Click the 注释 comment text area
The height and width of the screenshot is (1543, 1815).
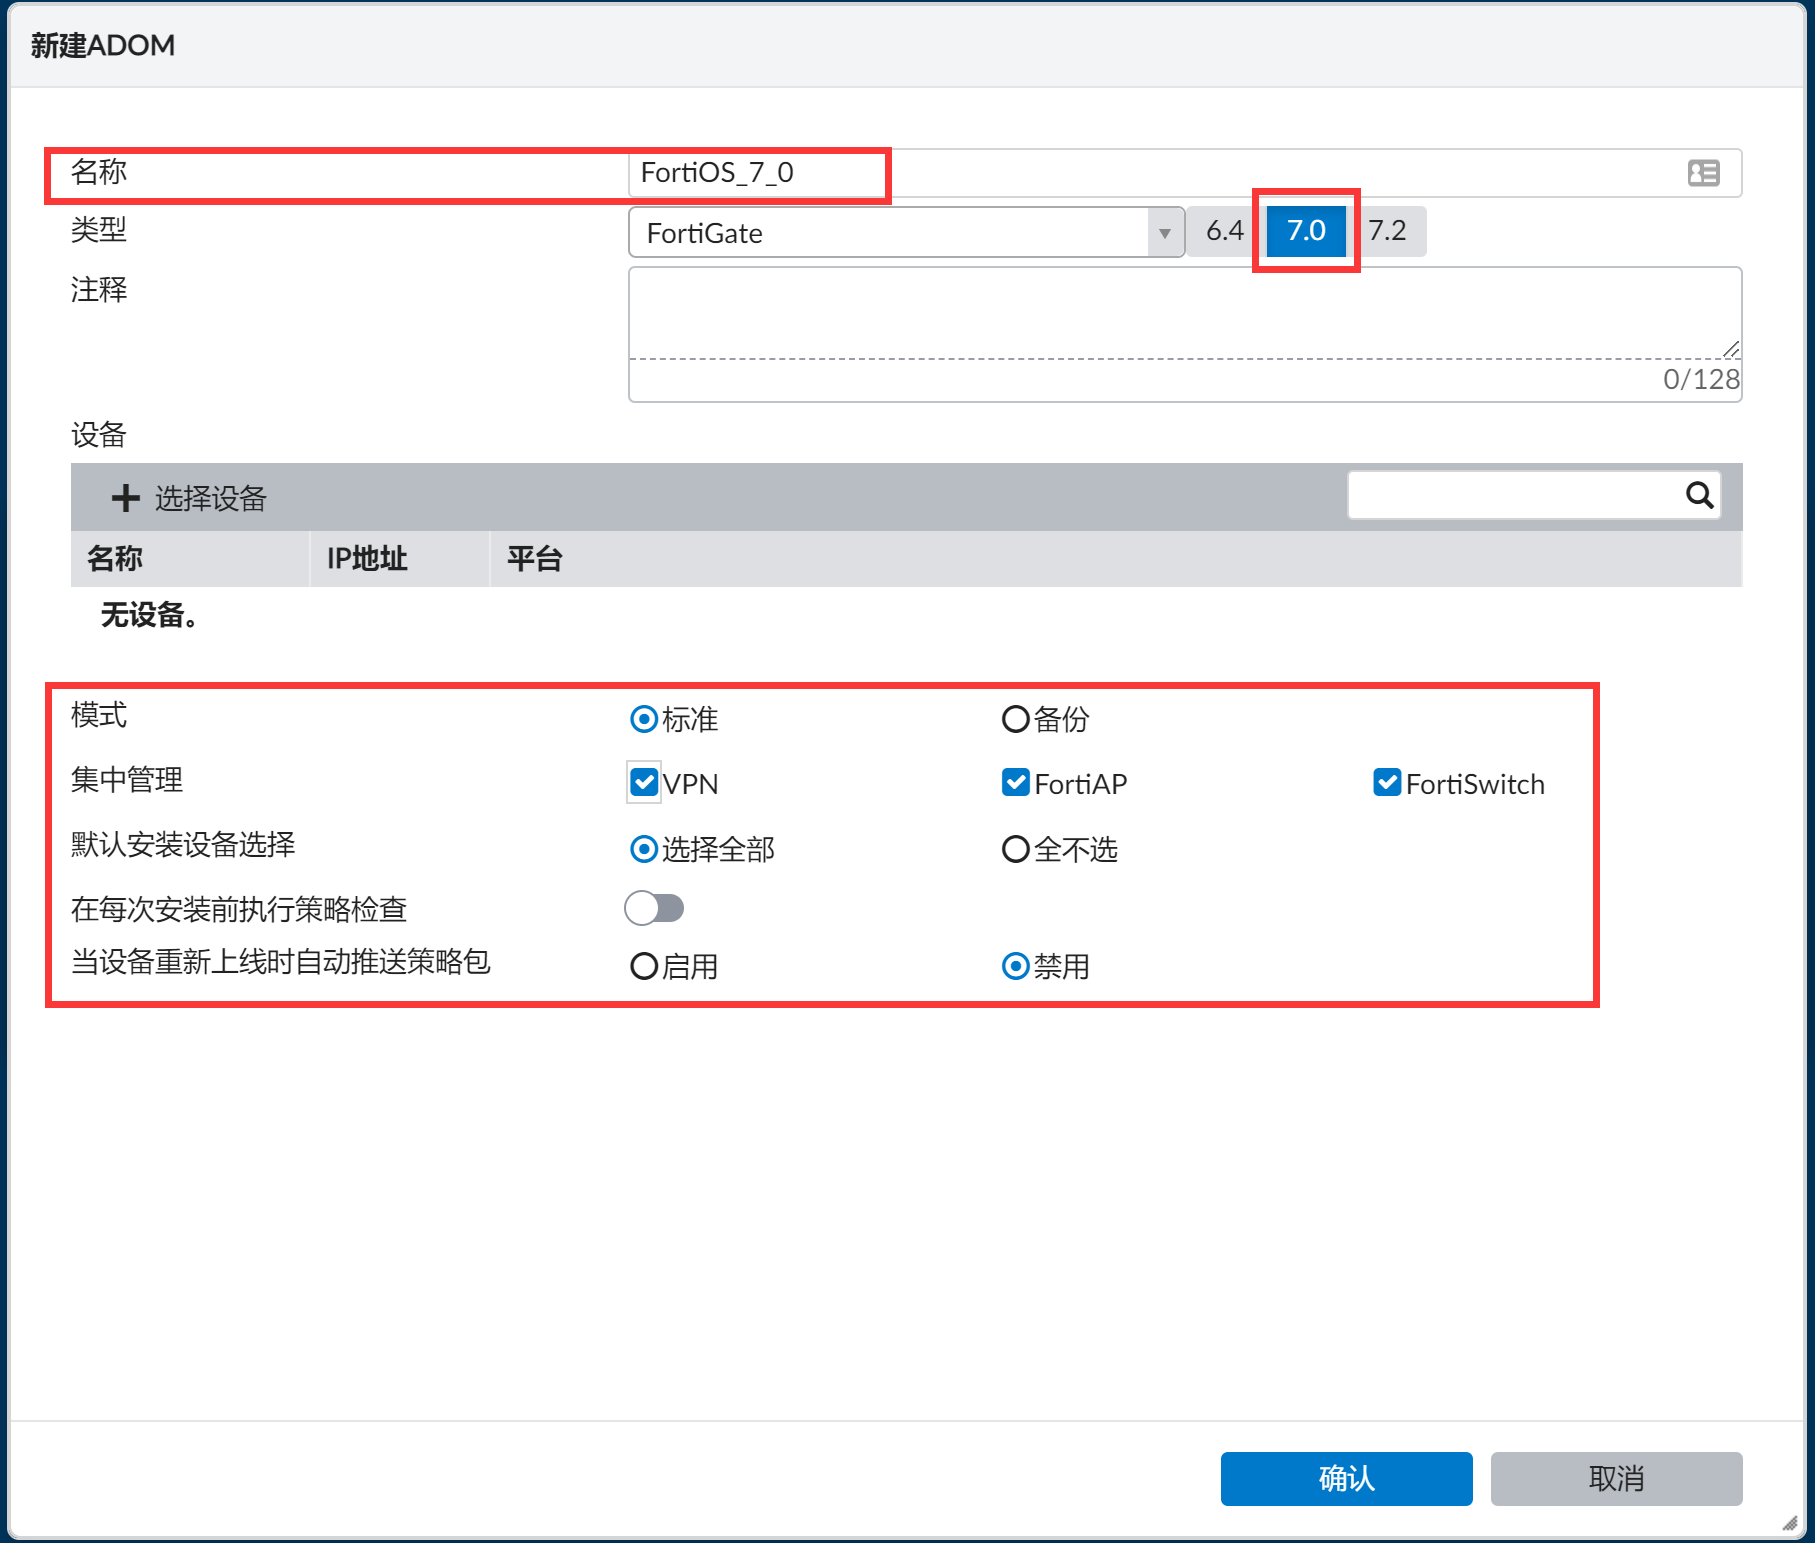(1184, 313)
